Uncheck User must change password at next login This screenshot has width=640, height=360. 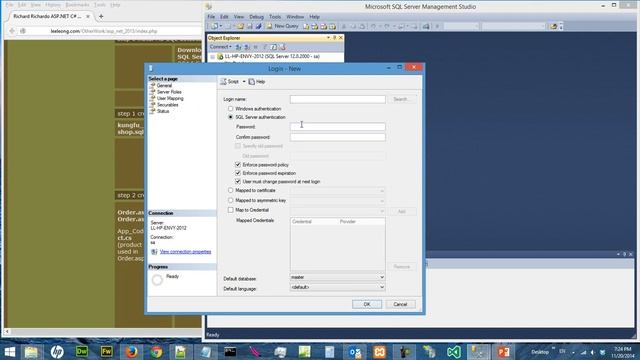pyautogui.click(x=238, y=181)
